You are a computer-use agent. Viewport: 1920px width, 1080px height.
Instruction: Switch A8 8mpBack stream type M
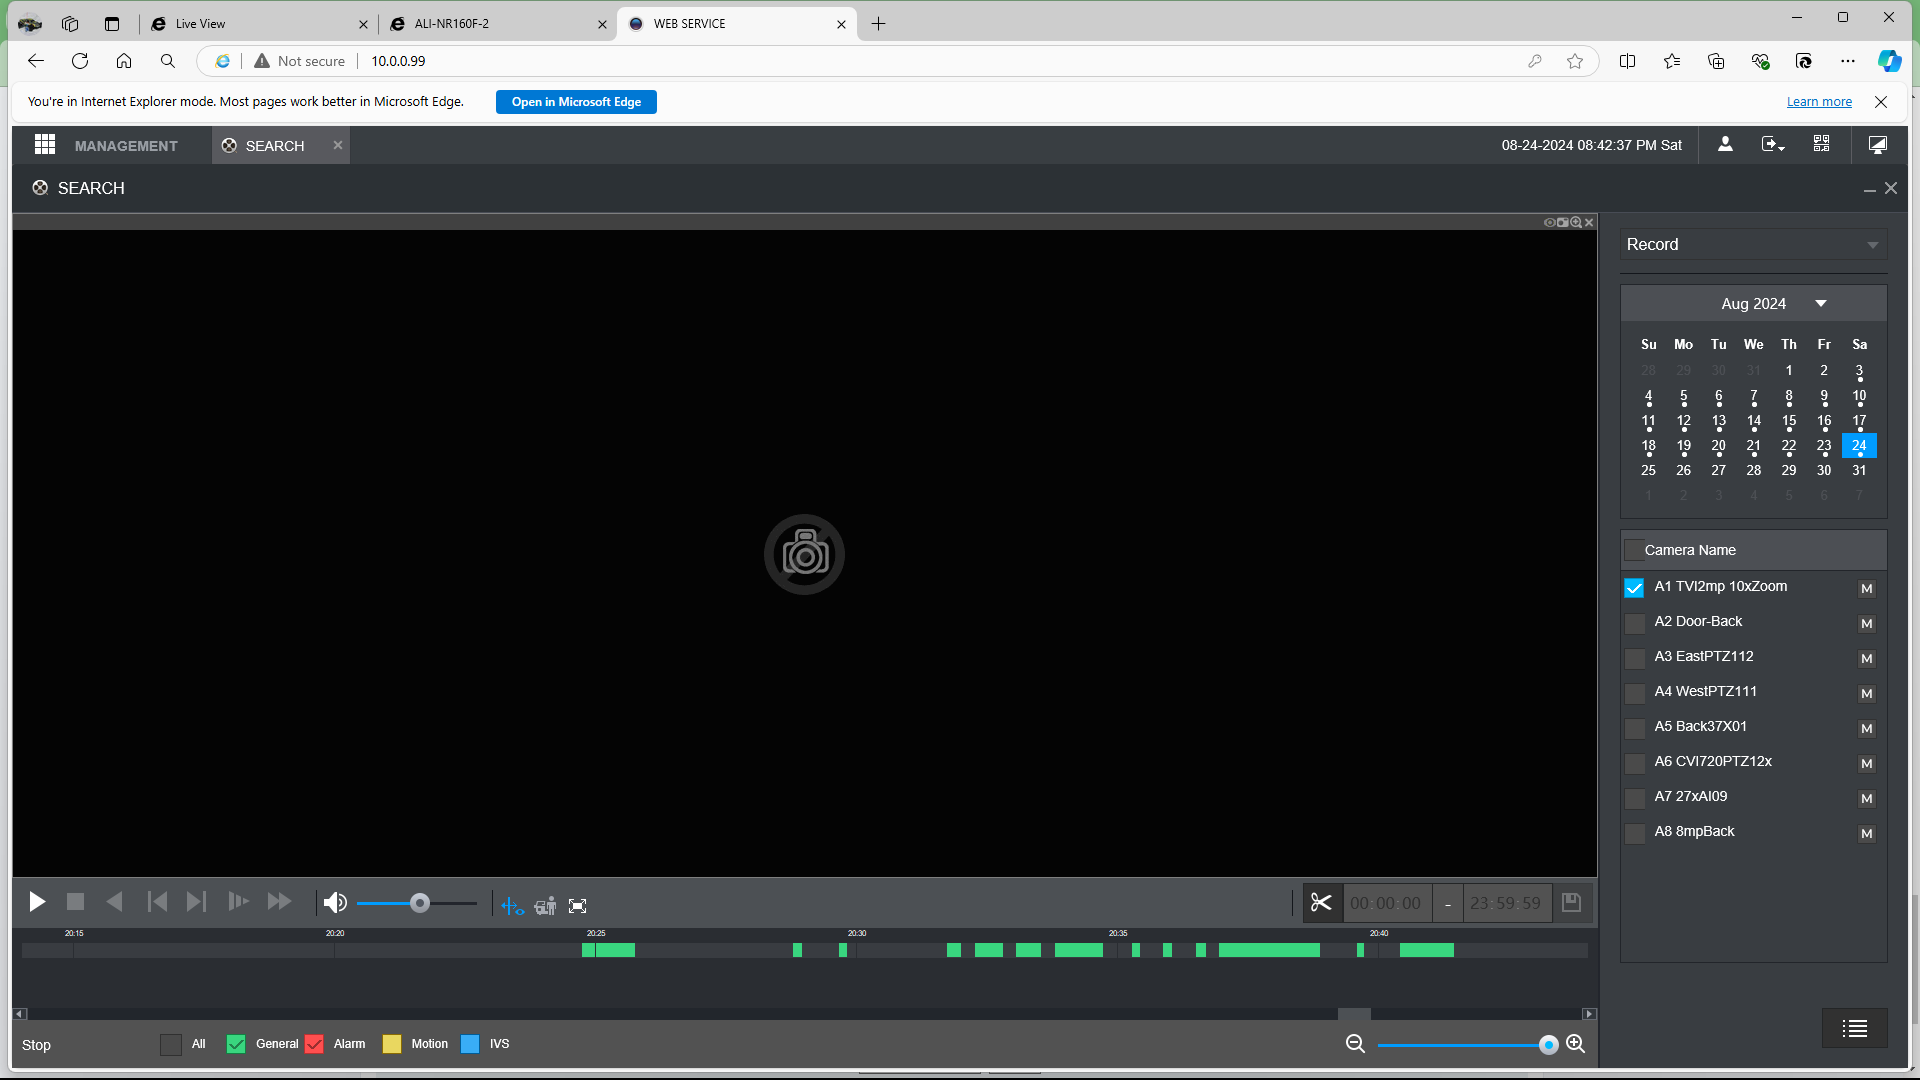(x=1866, y=834)
